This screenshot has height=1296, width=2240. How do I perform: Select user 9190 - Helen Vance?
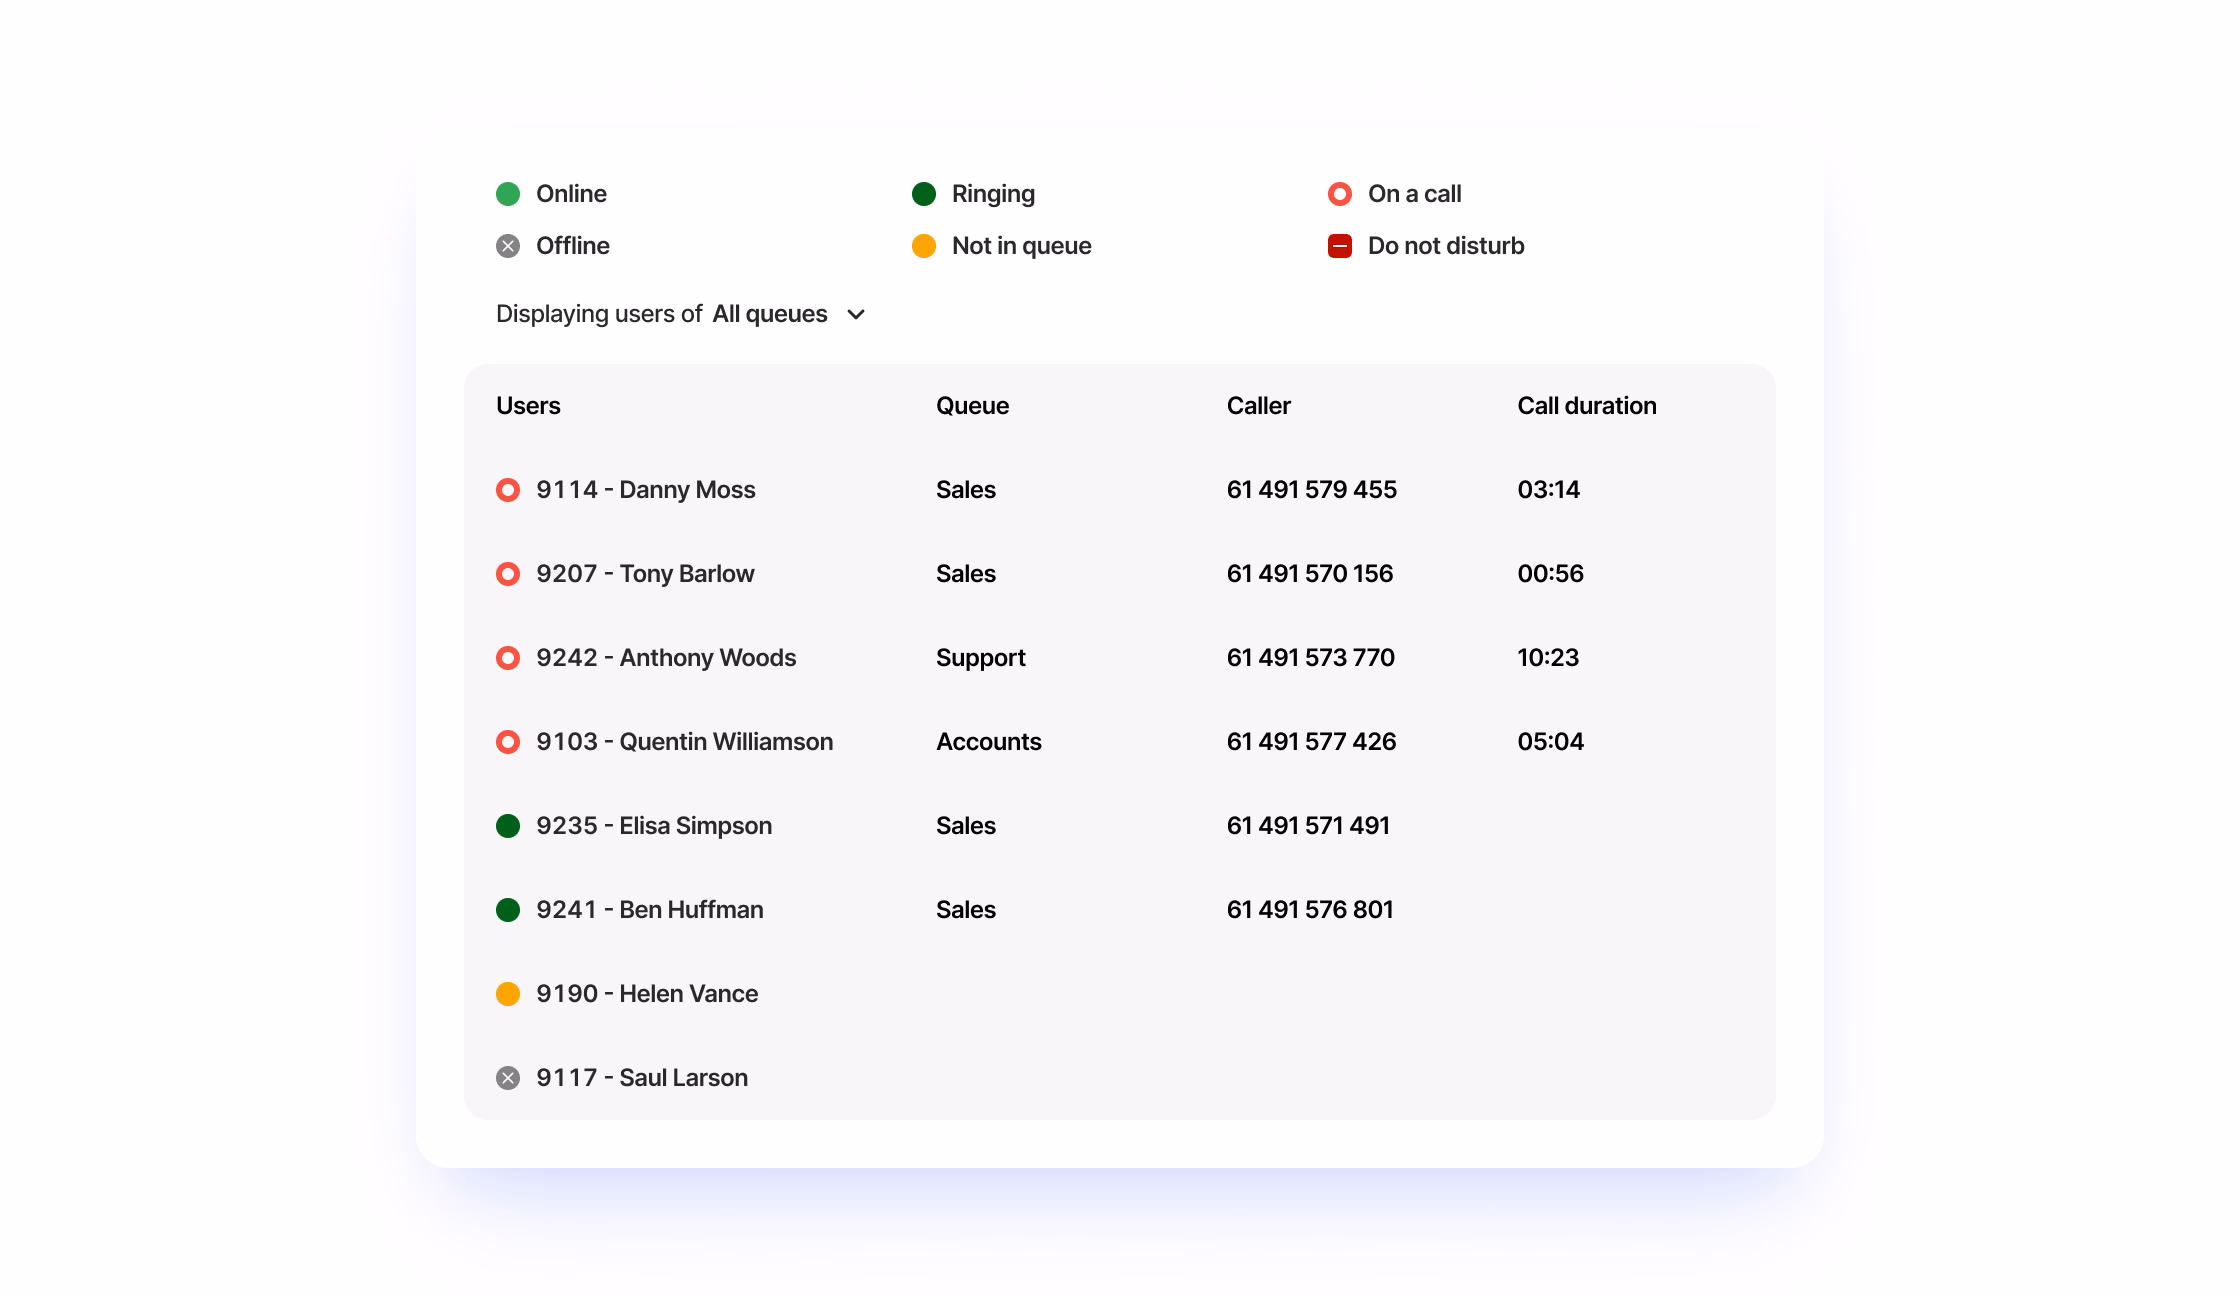click(647, 994)
